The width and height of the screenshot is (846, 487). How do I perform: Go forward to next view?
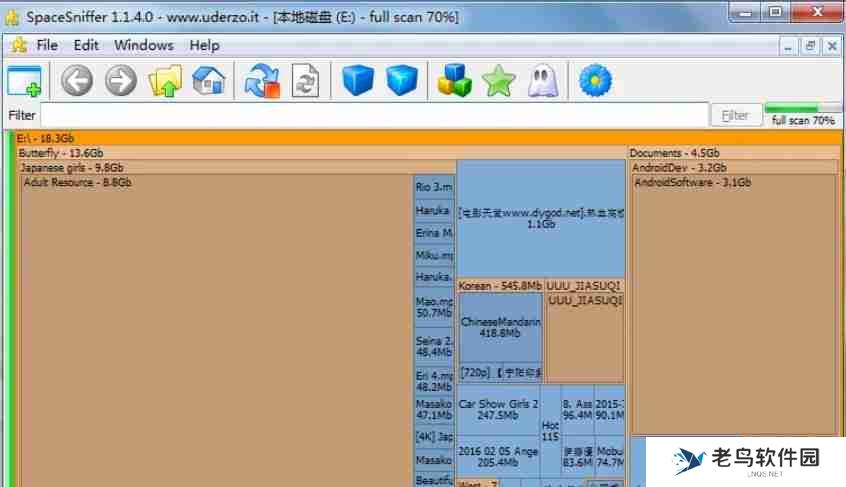(x=121, y=80)
